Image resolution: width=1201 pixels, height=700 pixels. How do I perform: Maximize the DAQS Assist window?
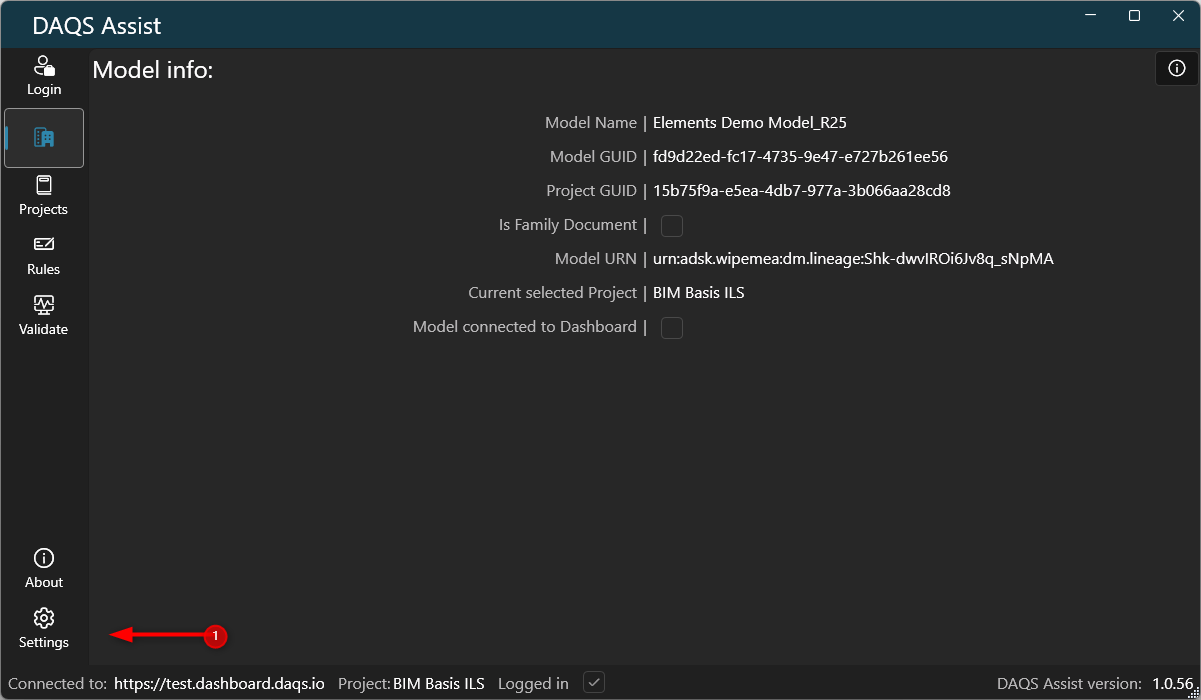click(x=1134, y=16)
